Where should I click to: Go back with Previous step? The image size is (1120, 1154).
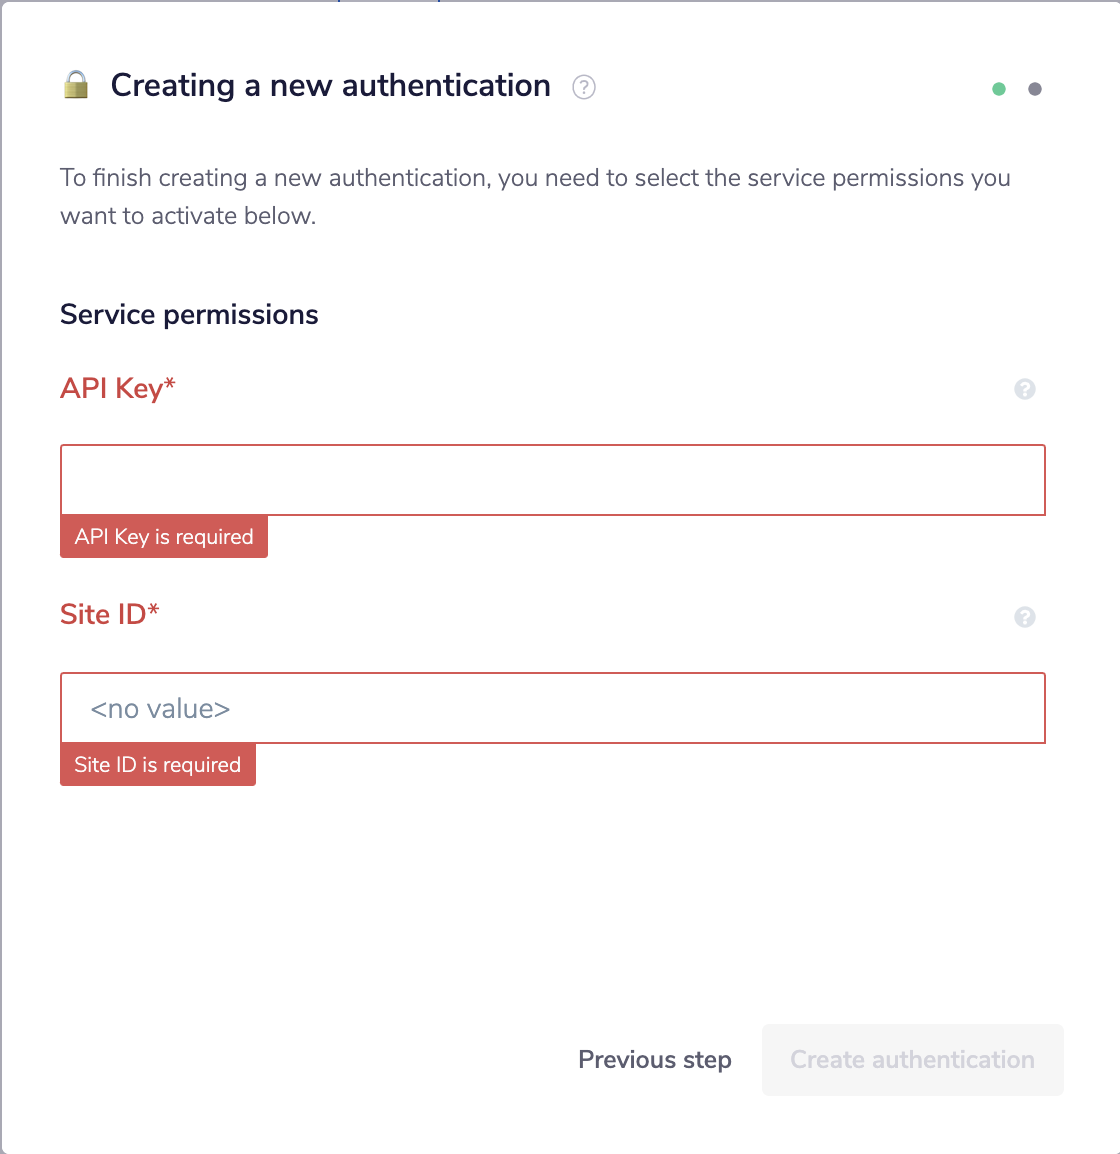pyautogui.click(x=655, y=1060)
